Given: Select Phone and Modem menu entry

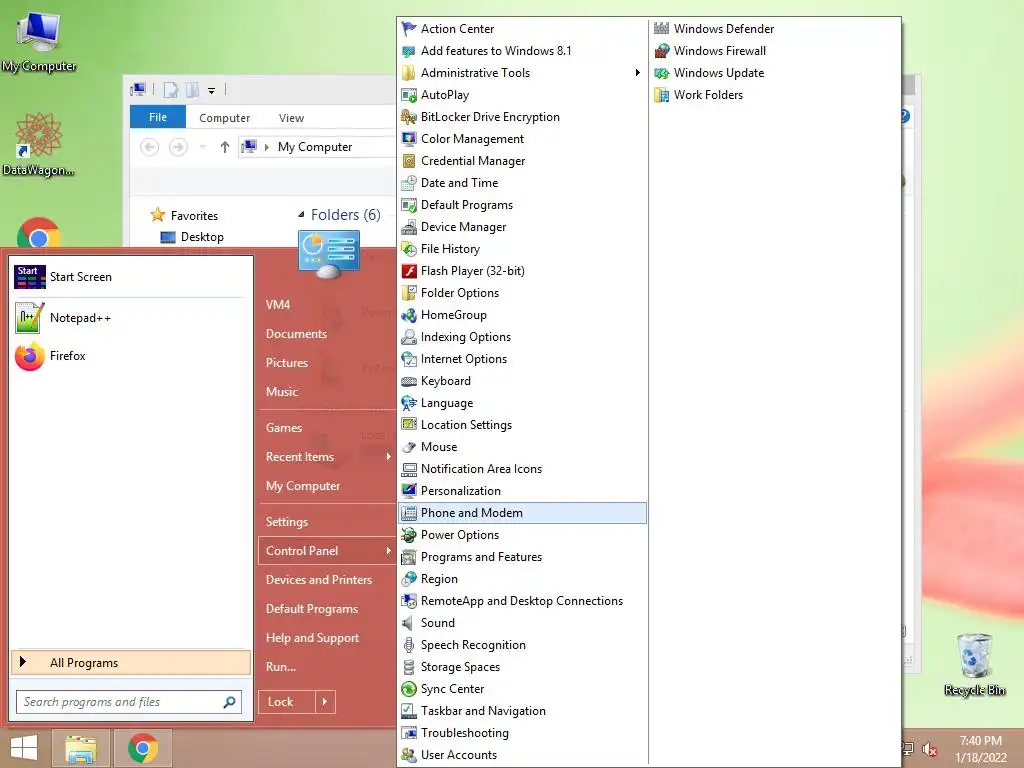Looking at the screenshot, I should 522,513.
